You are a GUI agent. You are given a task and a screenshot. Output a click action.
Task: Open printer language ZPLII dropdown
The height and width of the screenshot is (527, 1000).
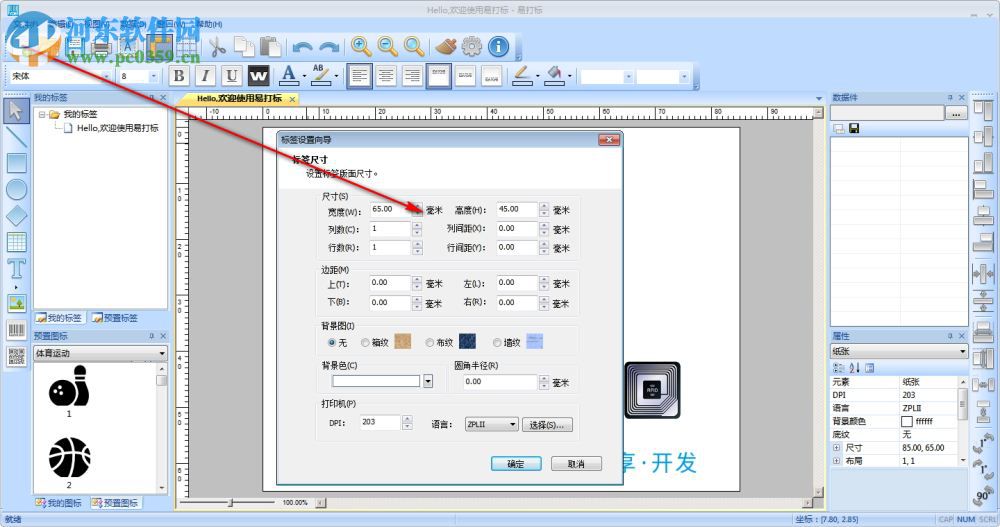491,424
